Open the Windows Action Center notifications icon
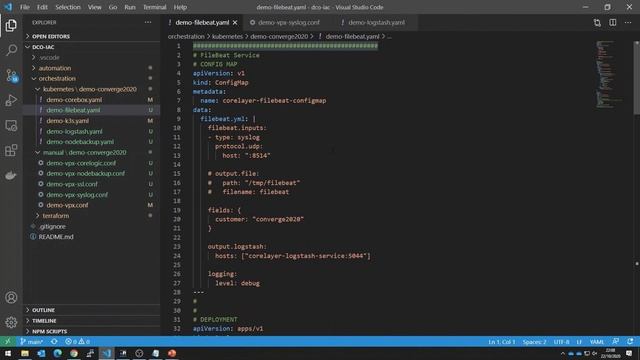This screenshot has height=360, width=640. point(629,353)
